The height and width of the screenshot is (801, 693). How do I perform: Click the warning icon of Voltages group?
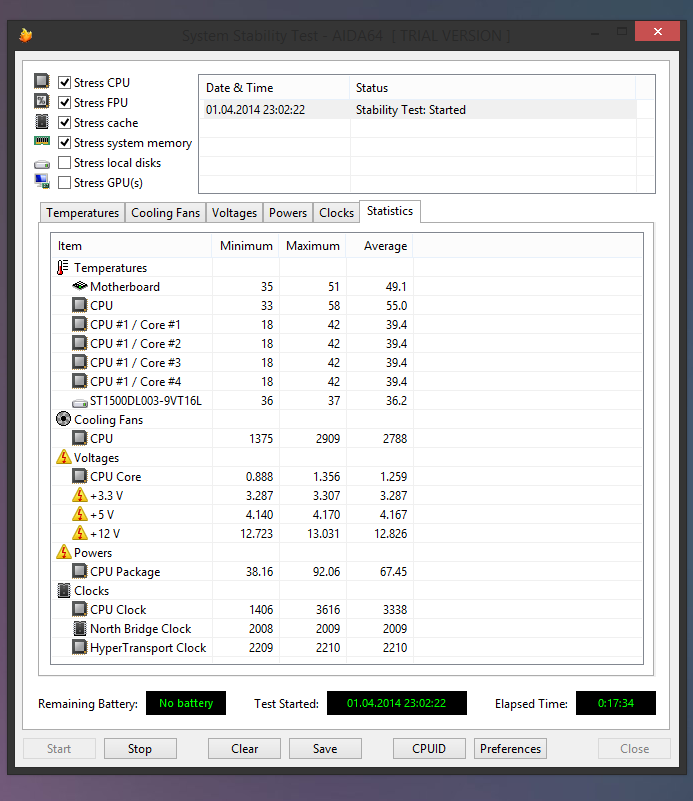point(63,457)
